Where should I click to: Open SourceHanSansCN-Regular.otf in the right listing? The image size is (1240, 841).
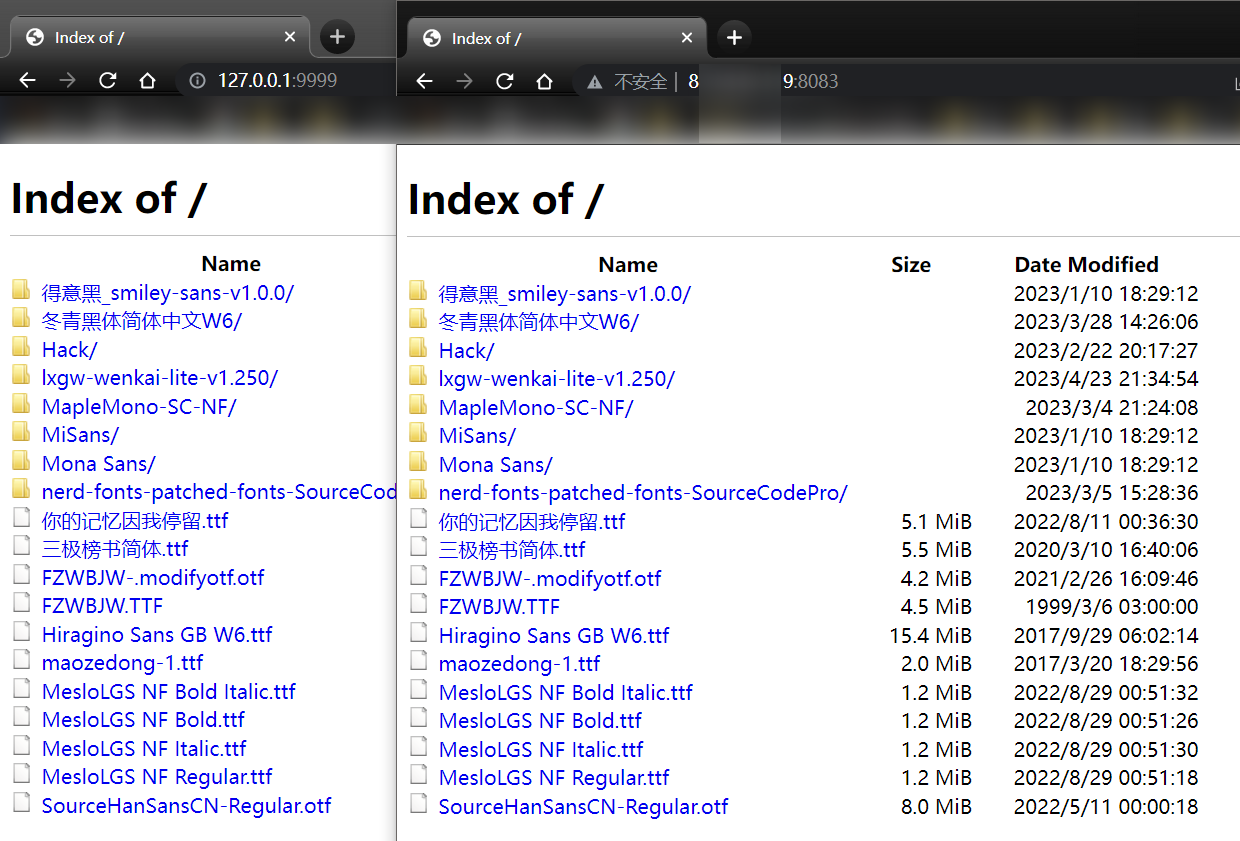click(x=583, y=806)
